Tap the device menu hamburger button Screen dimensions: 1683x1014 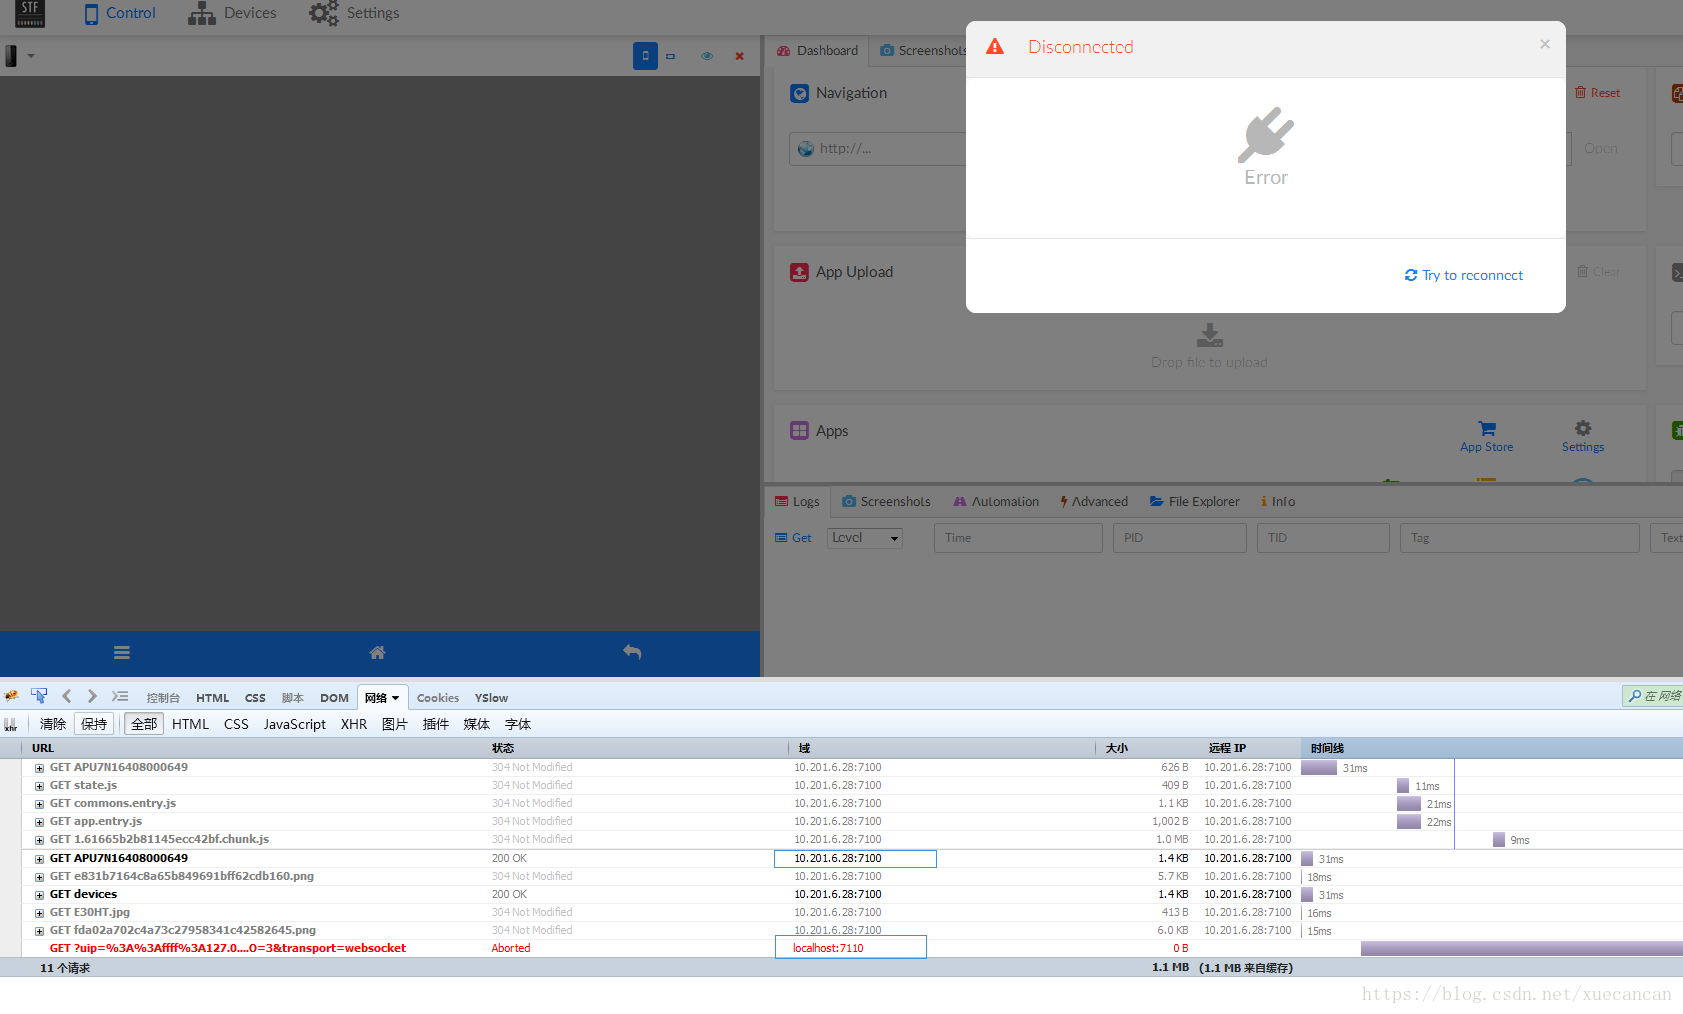click(122, 653)
